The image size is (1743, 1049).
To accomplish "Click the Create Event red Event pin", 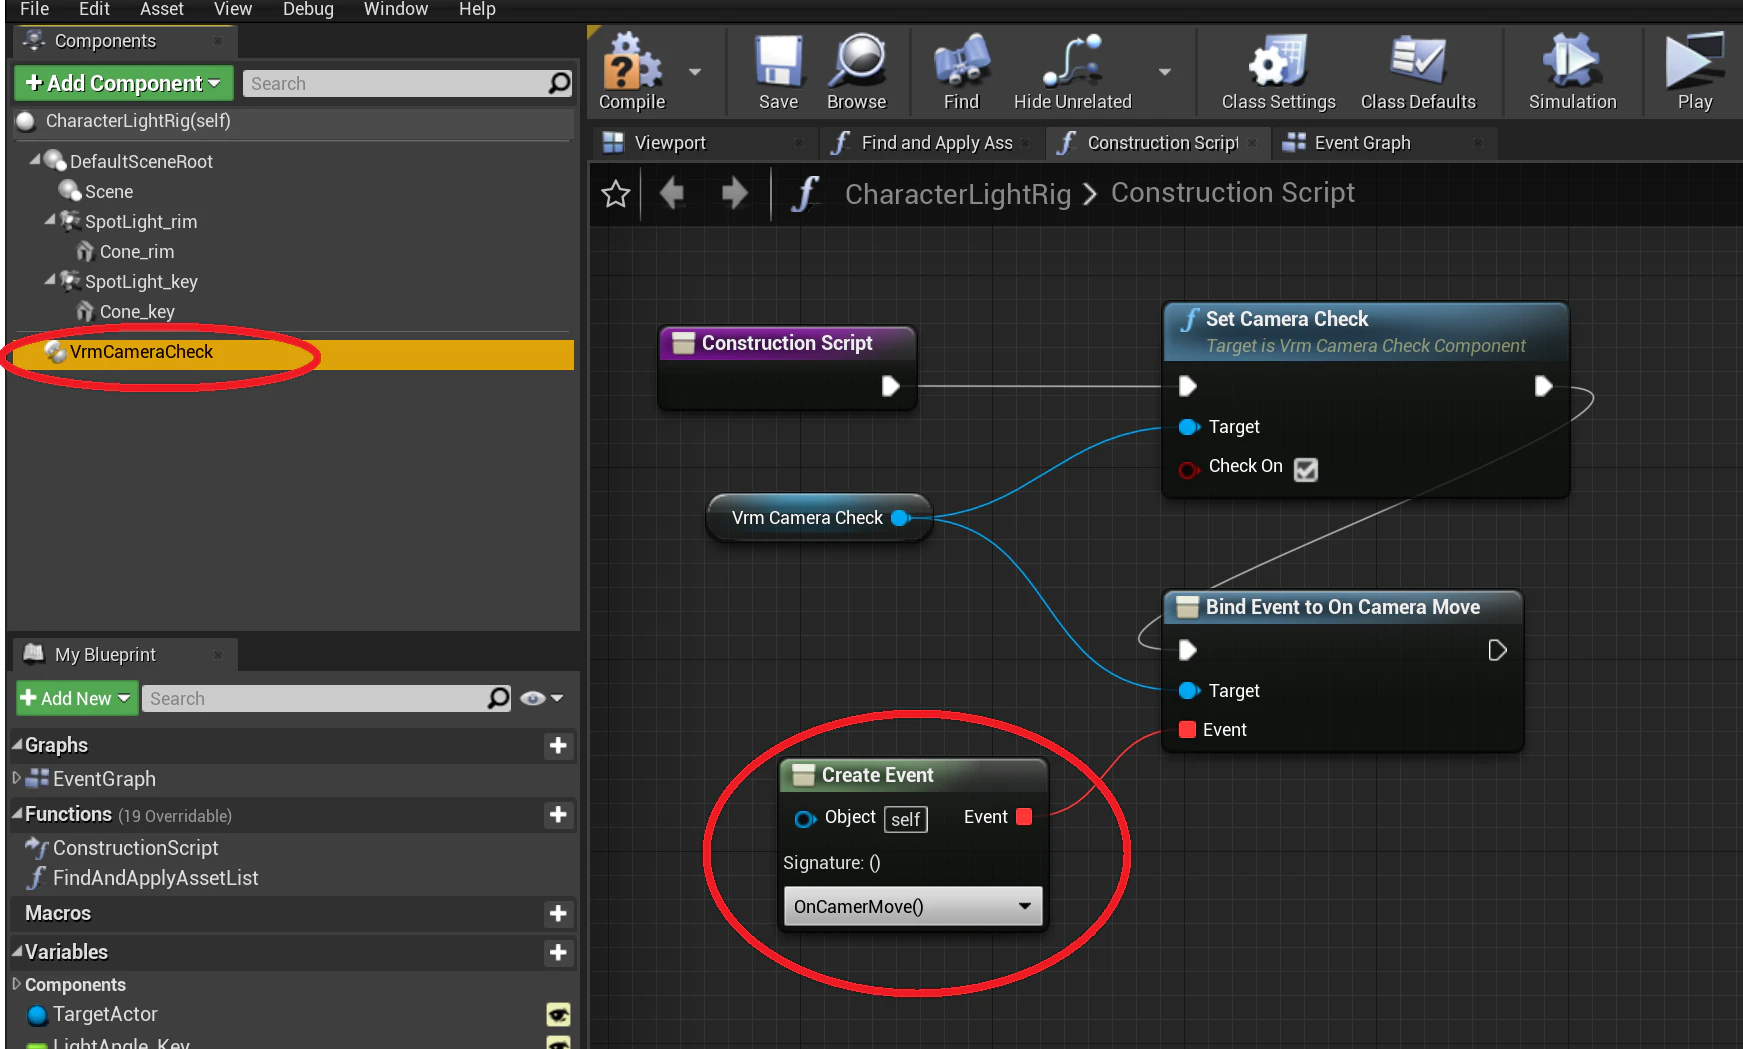I will [1024, 817].
